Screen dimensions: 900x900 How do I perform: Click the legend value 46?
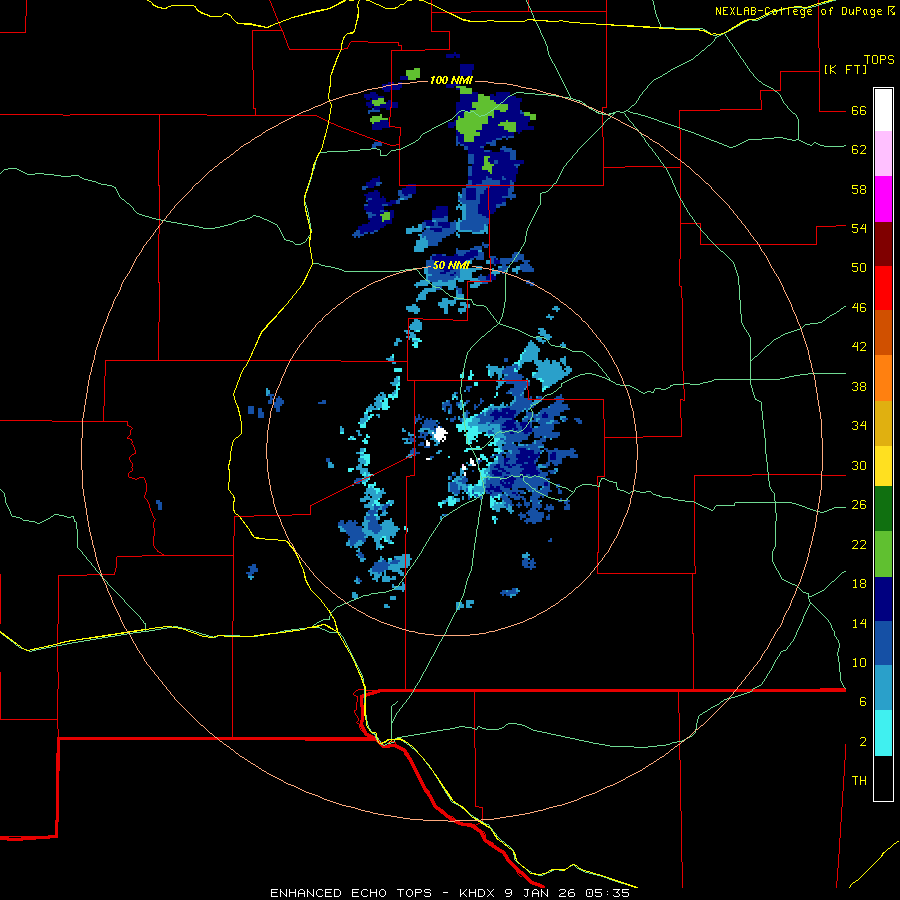[x=859, y=308]
